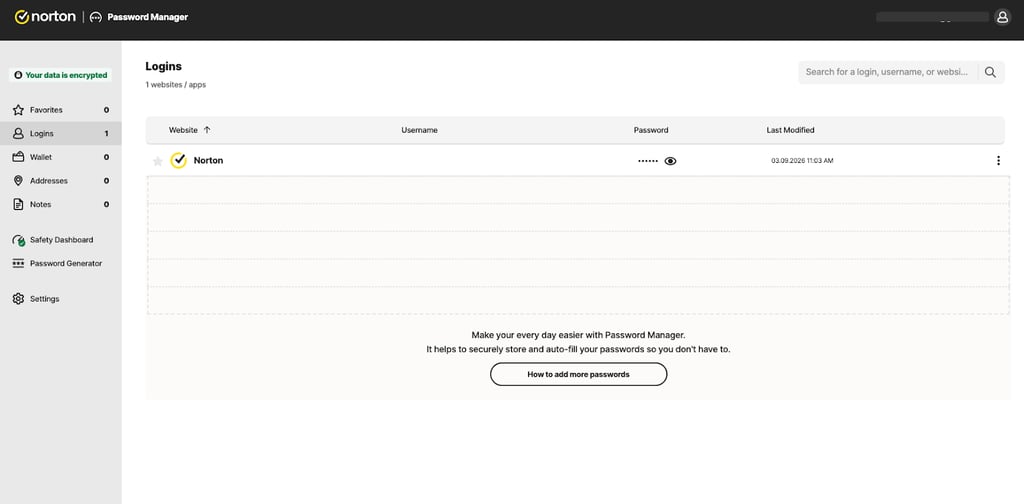The height and width of the screenshot is (504, 1024).
Task: Reveal the Norton password with eye icon
Action: (x=670, y=161)
